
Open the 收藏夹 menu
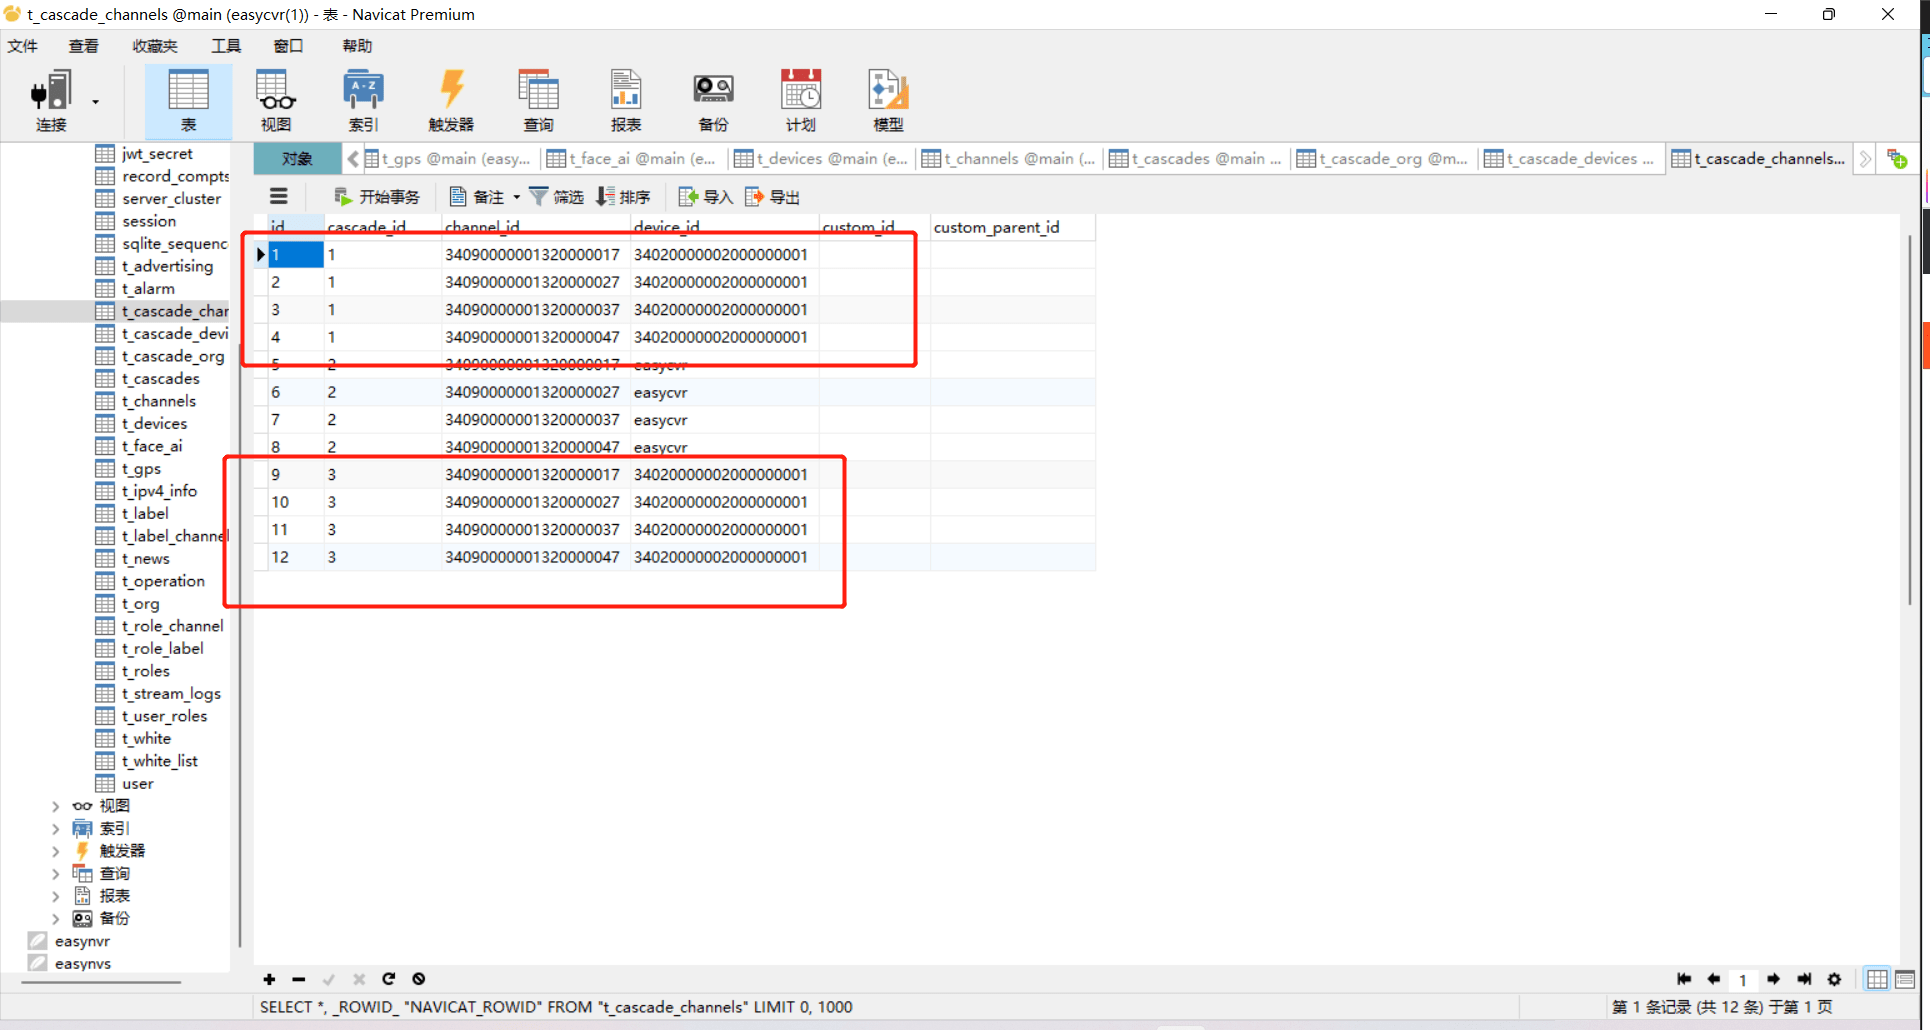click(154, 46)
